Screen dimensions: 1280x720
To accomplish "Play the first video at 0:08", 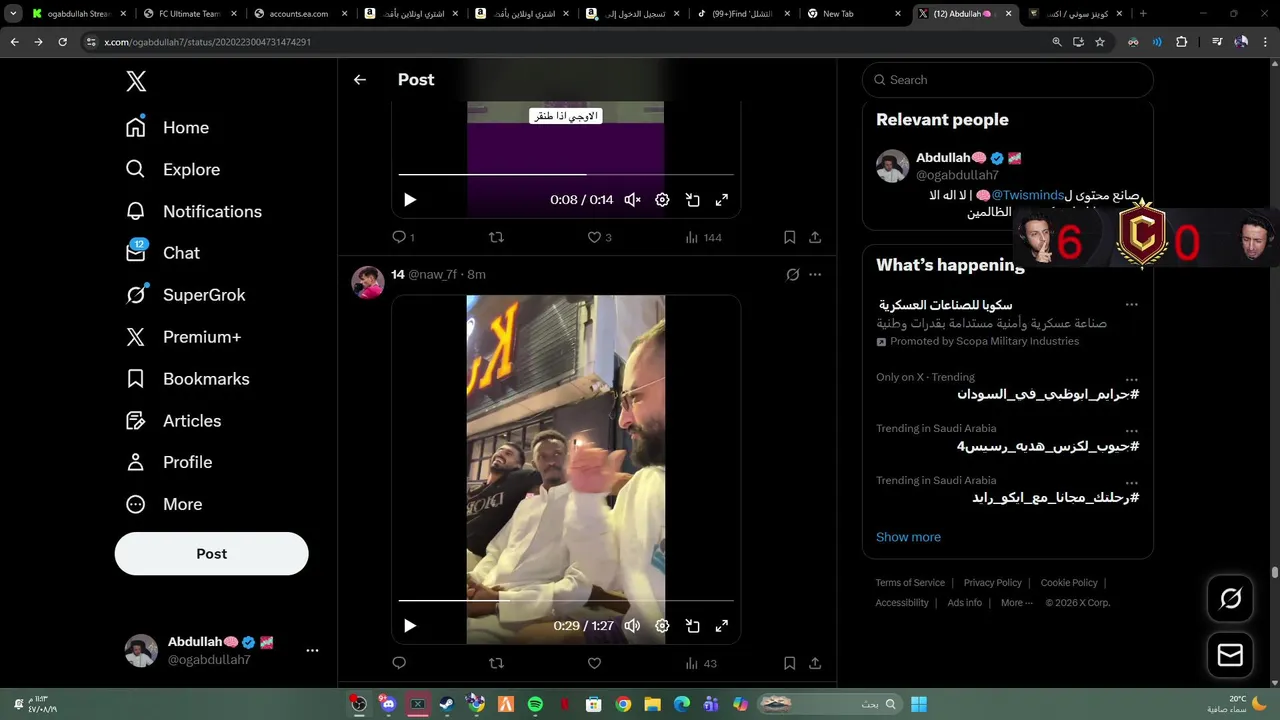I will [409, 200].
